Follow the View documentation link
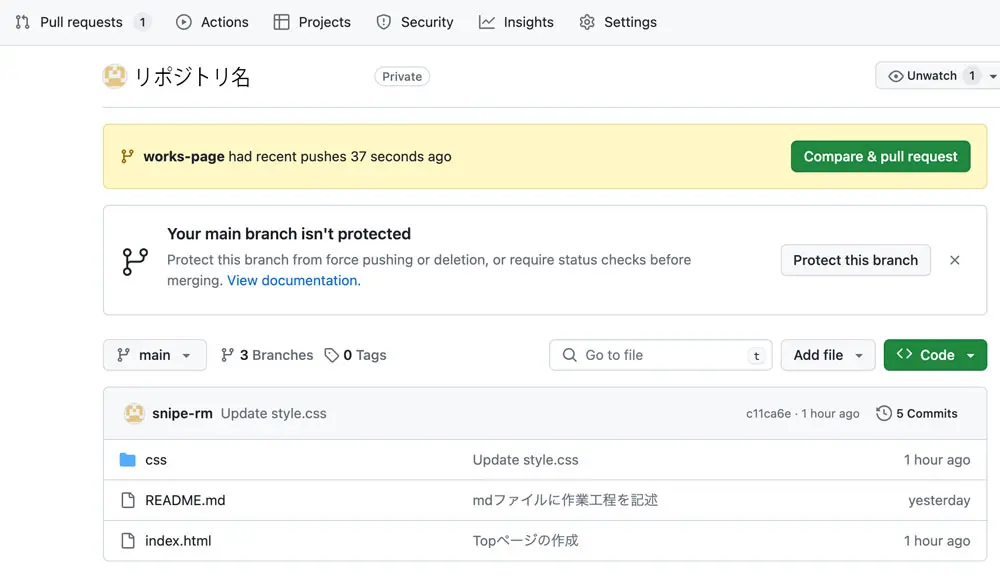1000x577 pixels. point(292,281)
